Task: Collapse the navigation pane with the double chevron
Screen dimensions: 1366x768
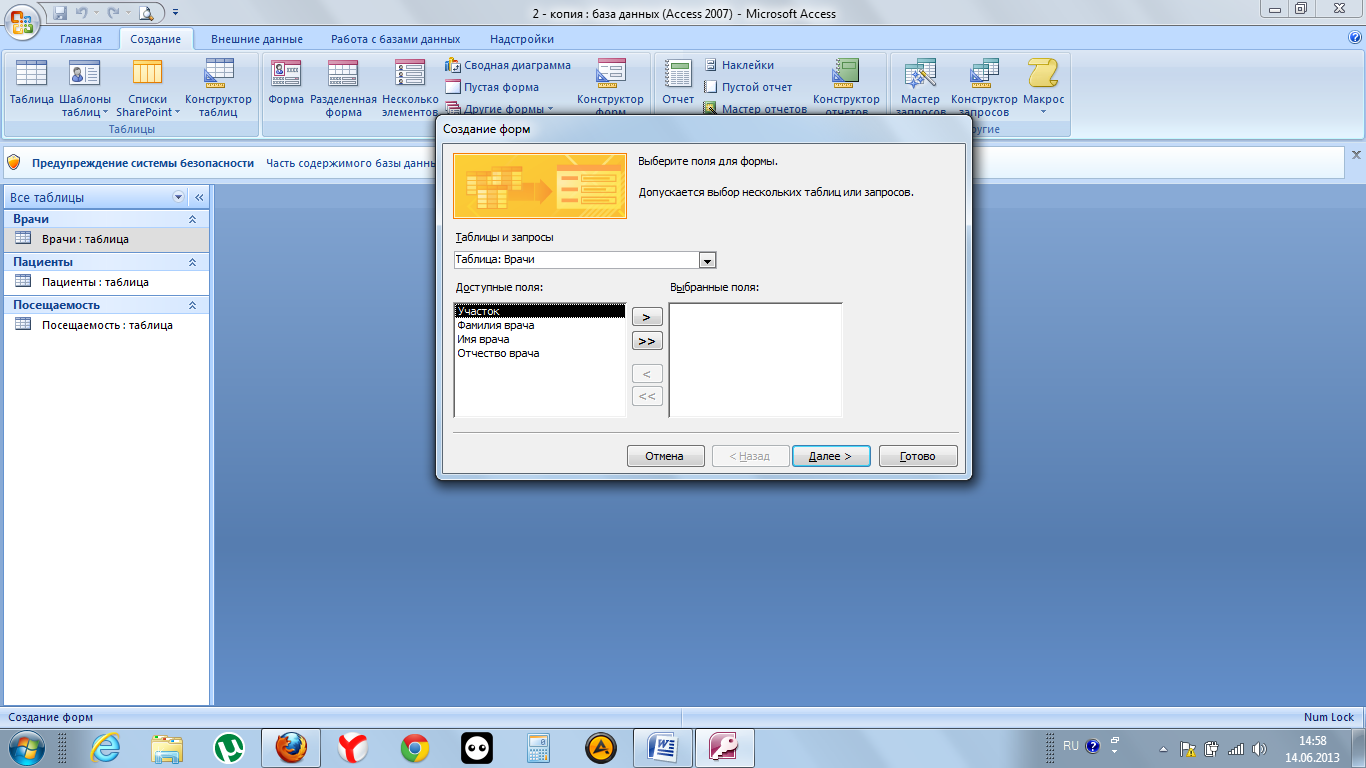Action: click(198, 197)
